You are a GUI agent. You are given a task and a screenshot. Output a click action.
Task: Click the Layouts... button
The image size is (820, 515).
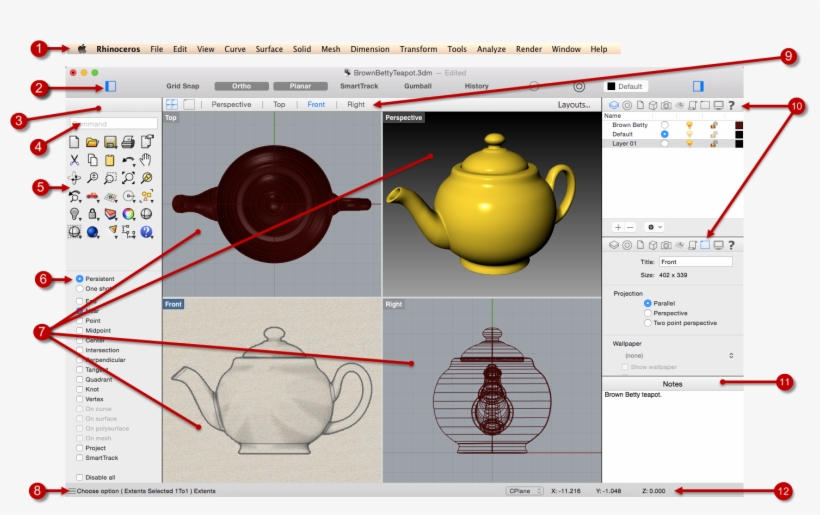point(574,104)
